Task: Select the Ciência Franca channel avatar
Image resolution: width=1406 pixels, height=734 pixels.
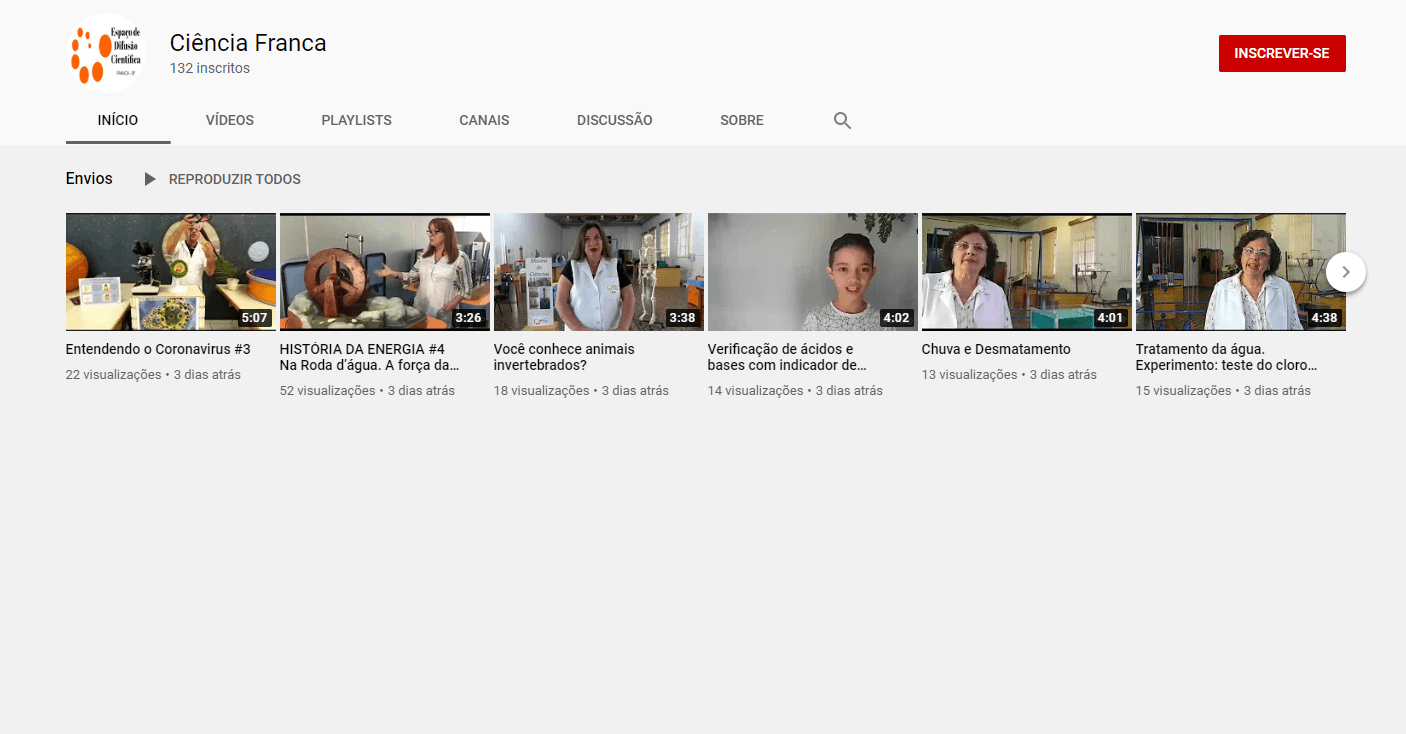Action: coord(105,52)
